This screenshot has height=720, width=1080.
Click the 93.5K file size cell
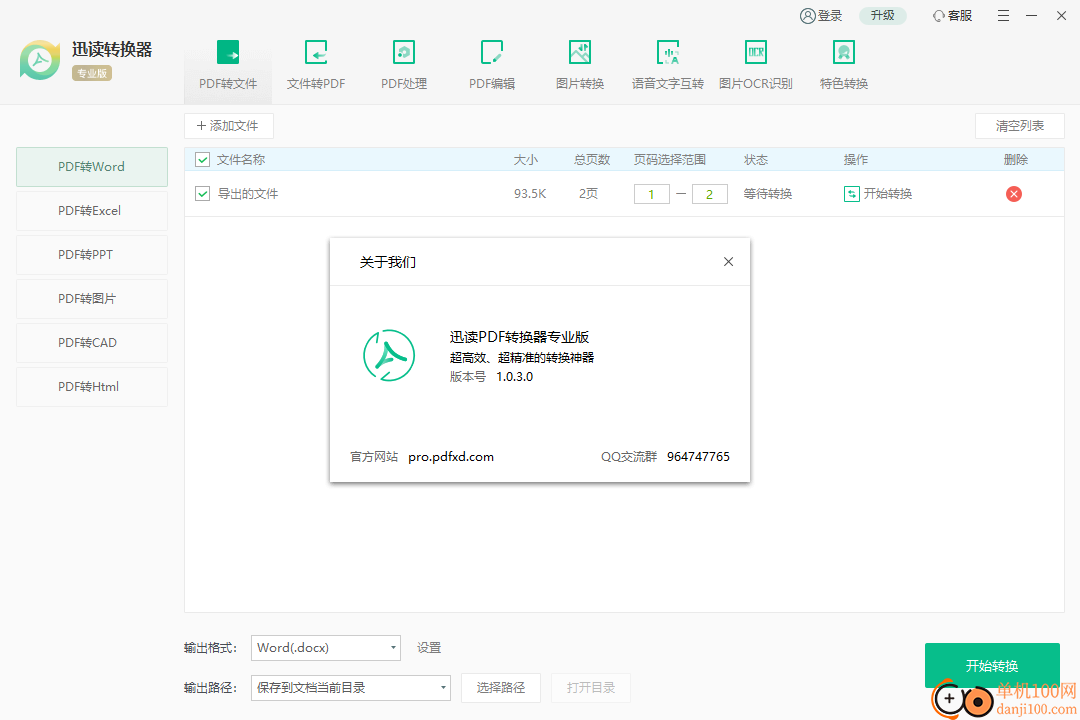click(x=530, y=194)
